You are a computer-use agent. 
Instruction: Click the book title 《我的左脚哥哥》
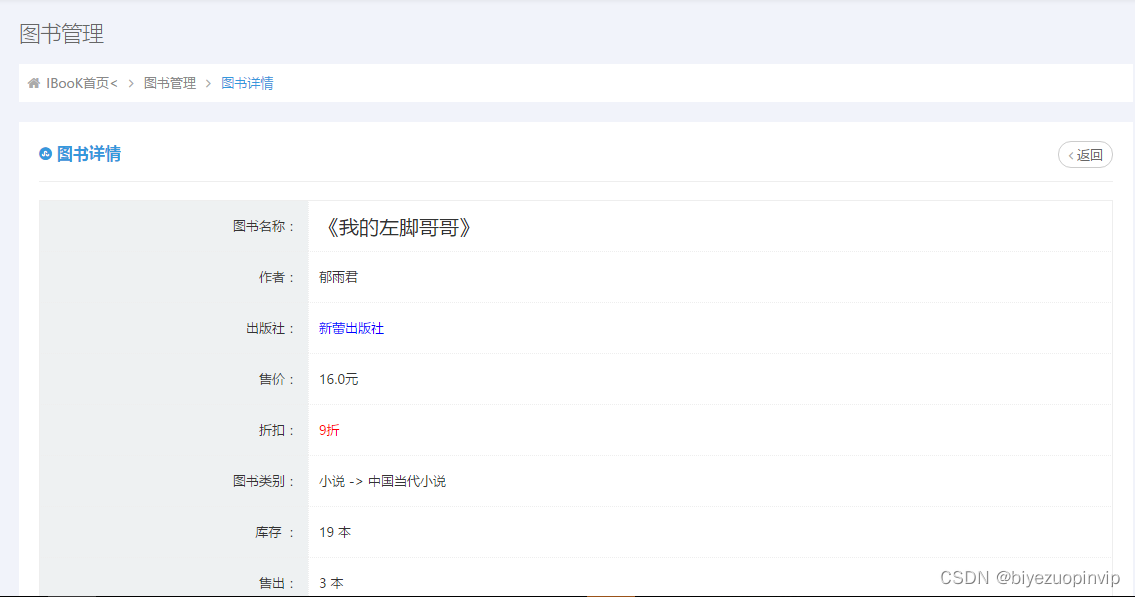(397, 228)
